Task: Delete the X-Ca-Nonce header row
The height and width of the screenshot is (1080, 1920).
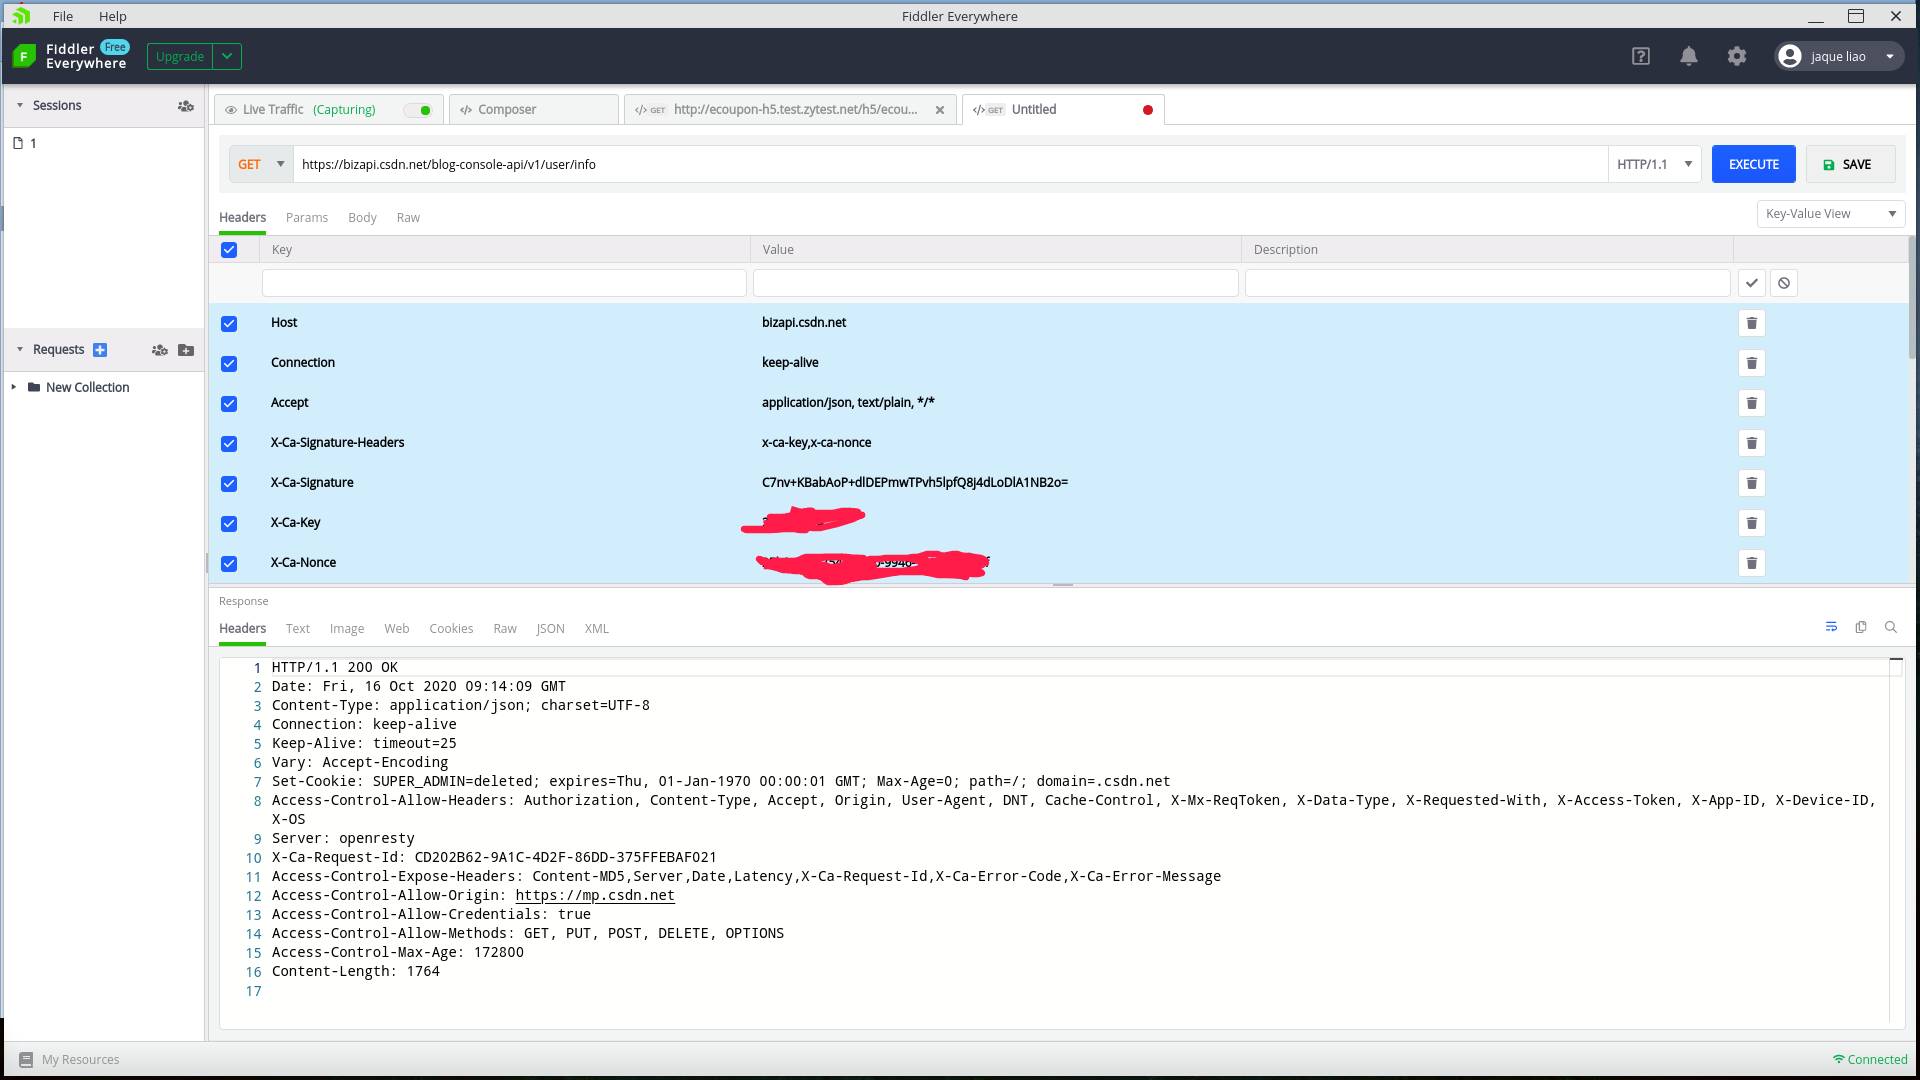Action: point(1752,563)
